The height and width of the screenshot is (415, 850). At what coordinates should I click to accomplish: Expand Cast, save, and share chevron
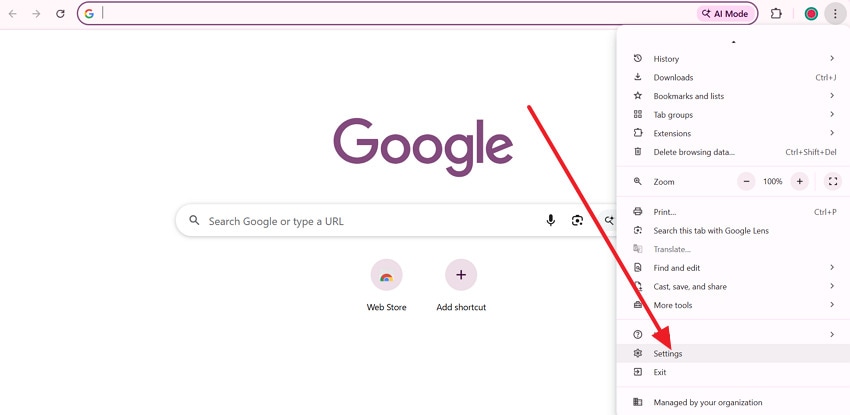pyautogui.click(x=832, y=286)
